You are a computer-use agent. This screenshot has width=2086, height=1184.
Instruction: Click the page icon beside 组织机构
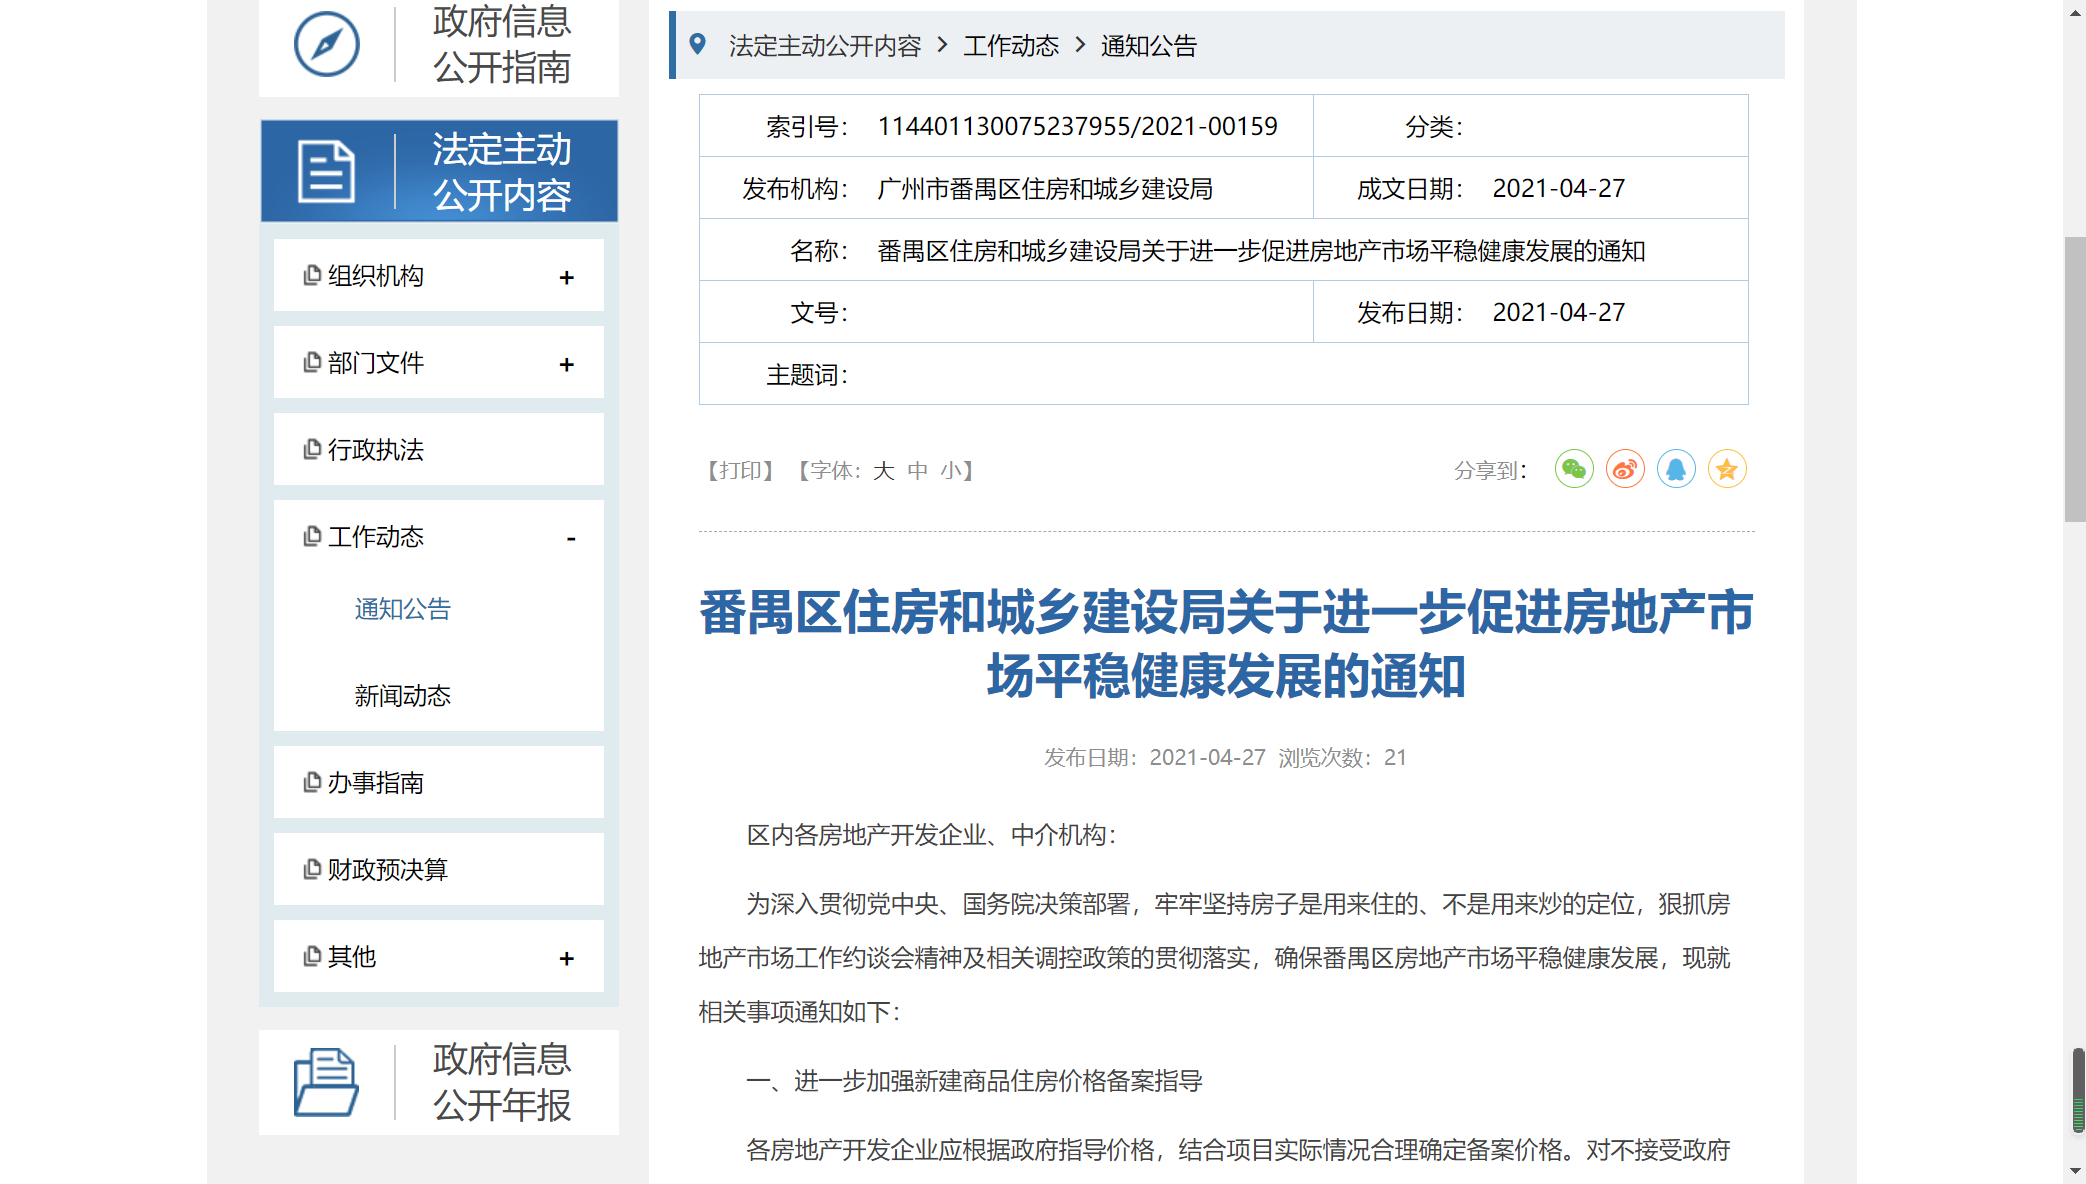pyautogui.click(x=312, y=275)
